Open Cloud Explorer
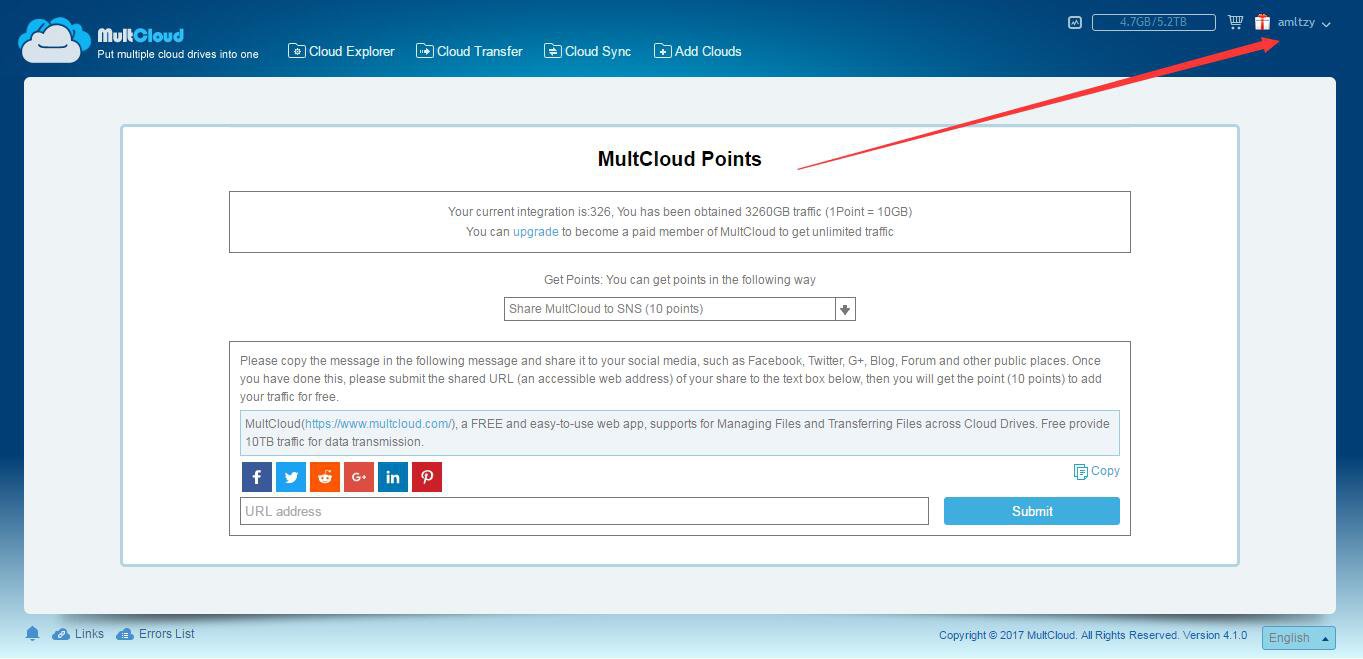This screenshot has height=659, width=1363. [341, 51]
